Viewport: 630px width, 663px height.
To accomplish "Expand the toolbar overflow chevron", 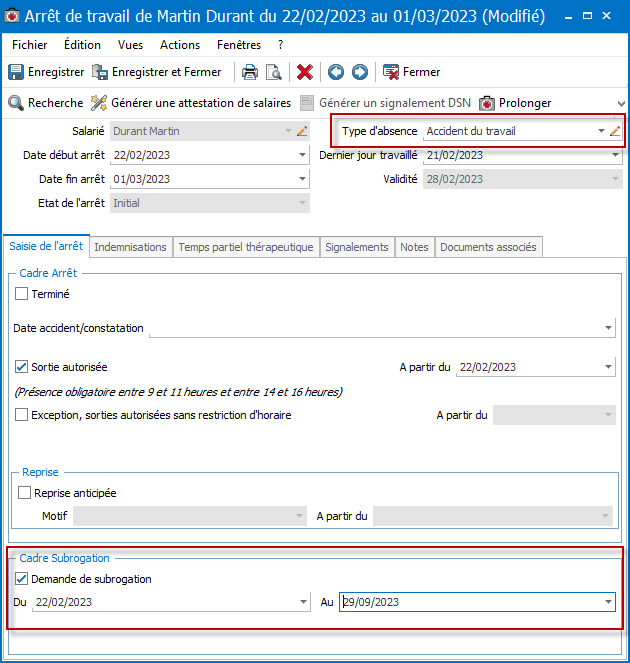I will click(621, 104).
